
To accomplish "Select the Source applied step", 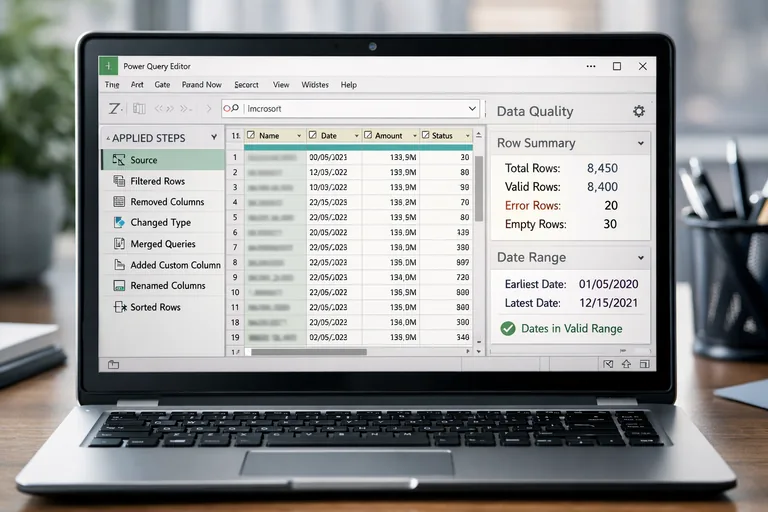I will tap(163, 160).
